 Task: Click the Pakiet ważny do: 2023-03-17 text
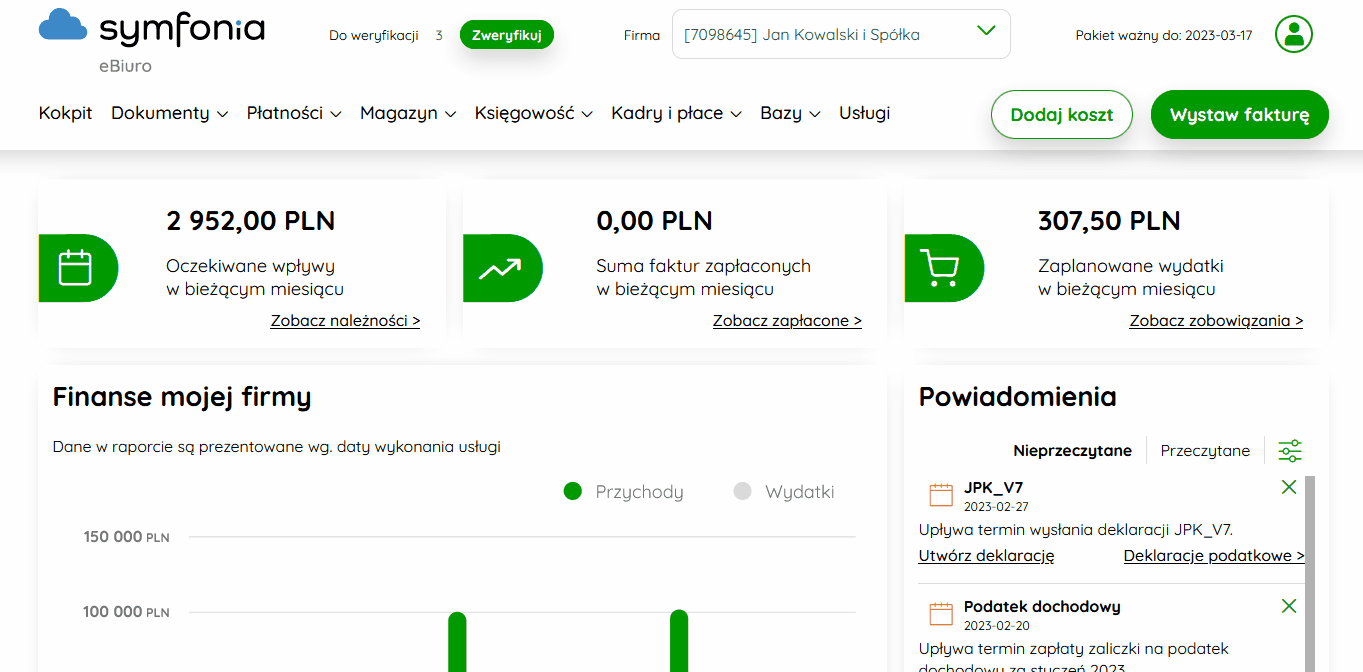click(1162, 35)
